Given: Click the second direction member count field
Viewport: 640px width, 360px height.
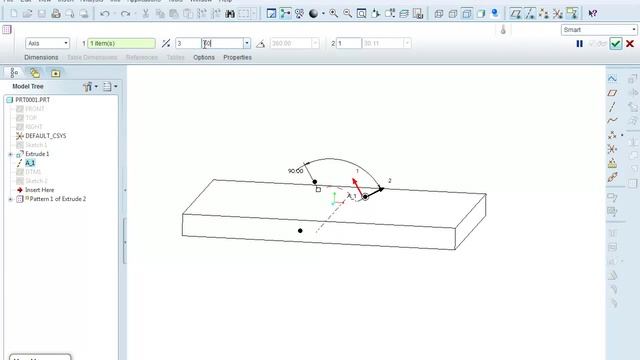Looking at the screenshot, I should (349, 43).
